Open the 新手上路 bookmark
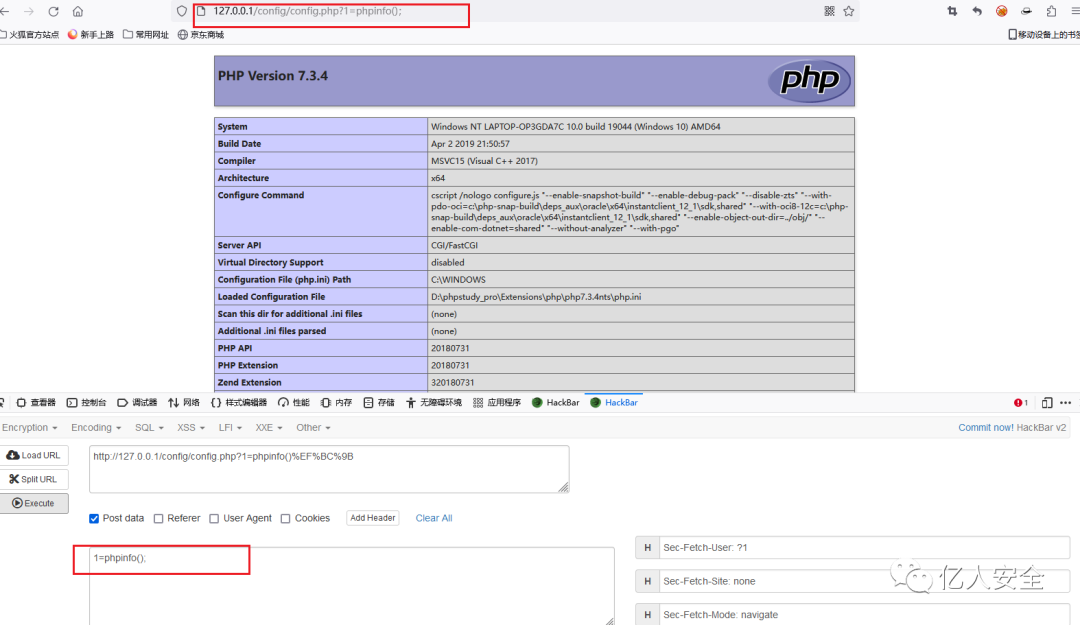This screenshot has width=1080, height=625. point(90,34)
